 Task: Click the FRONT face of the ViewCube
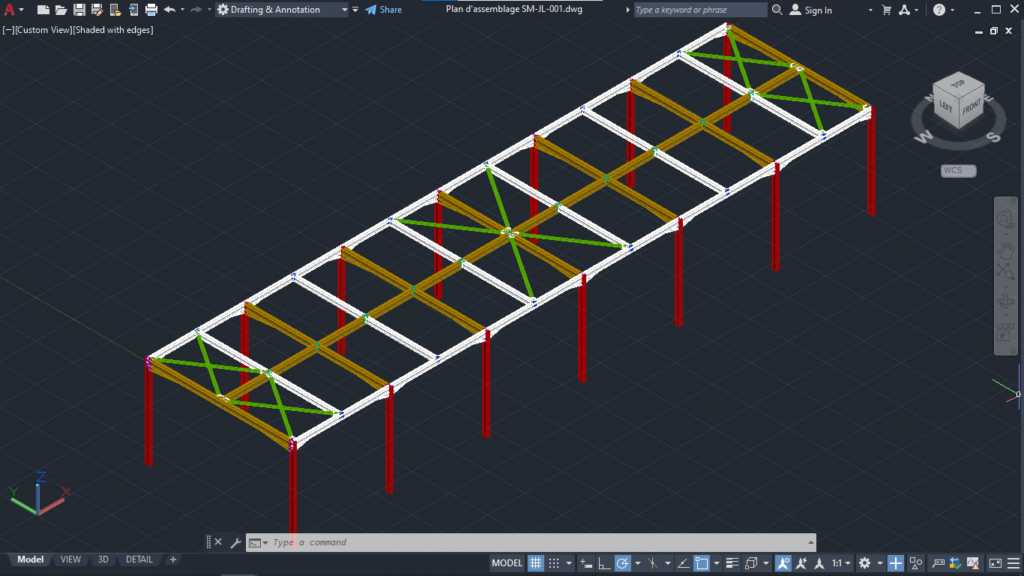pos(972,108)
